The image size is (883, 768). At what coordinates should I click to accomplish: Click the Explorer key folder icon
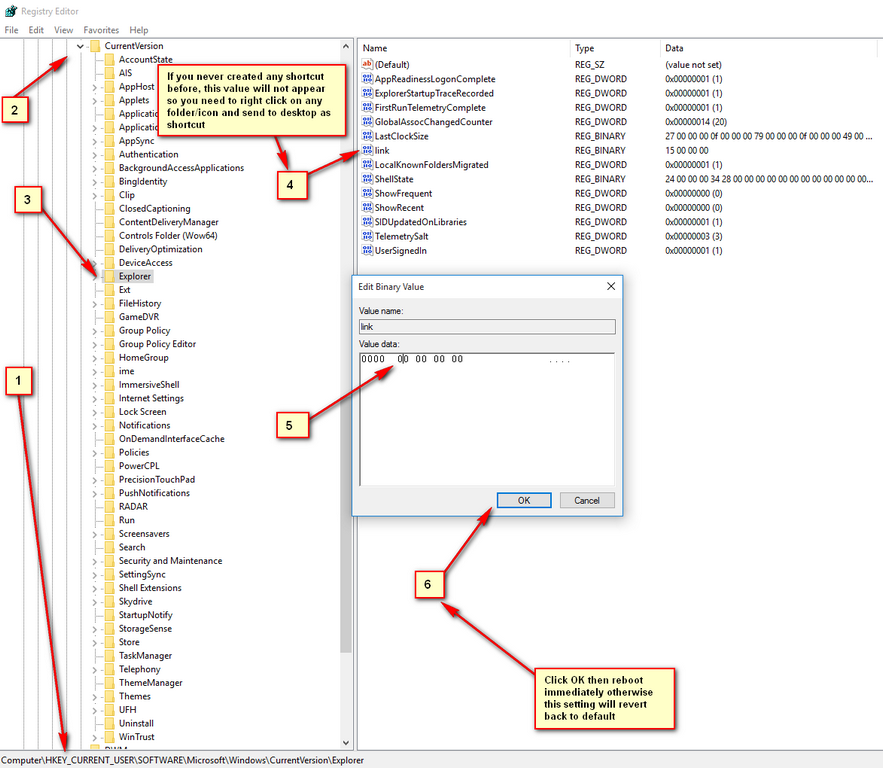click(x=109, y=276)
